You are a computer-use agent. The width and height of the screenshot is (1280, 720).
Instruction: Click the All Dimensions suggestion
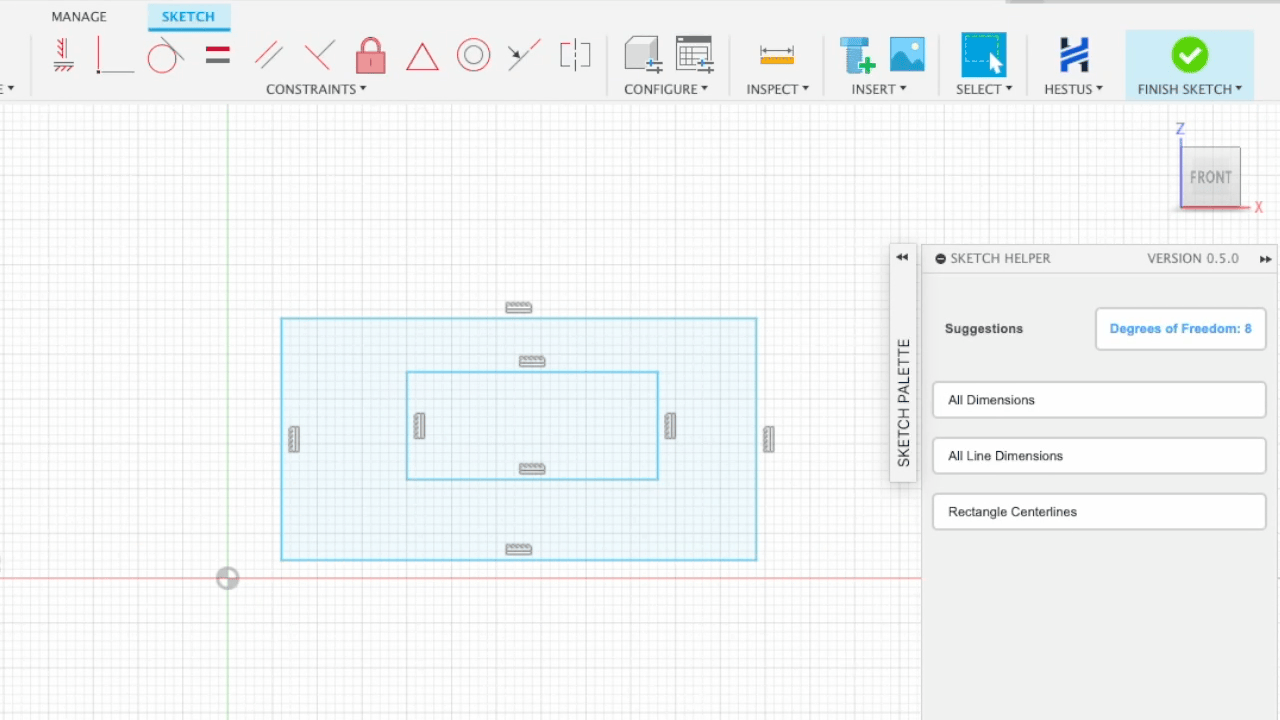pyautogui.click(x=1099, y=400)
